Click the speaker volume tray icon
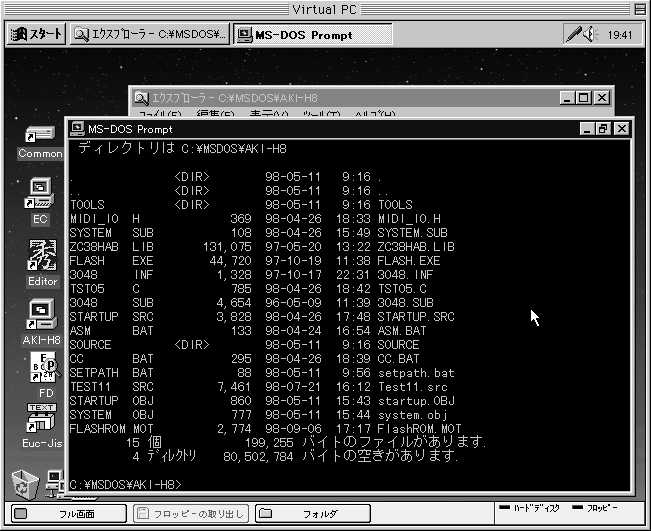Screen dimensions: 651x531 (590, 34)
